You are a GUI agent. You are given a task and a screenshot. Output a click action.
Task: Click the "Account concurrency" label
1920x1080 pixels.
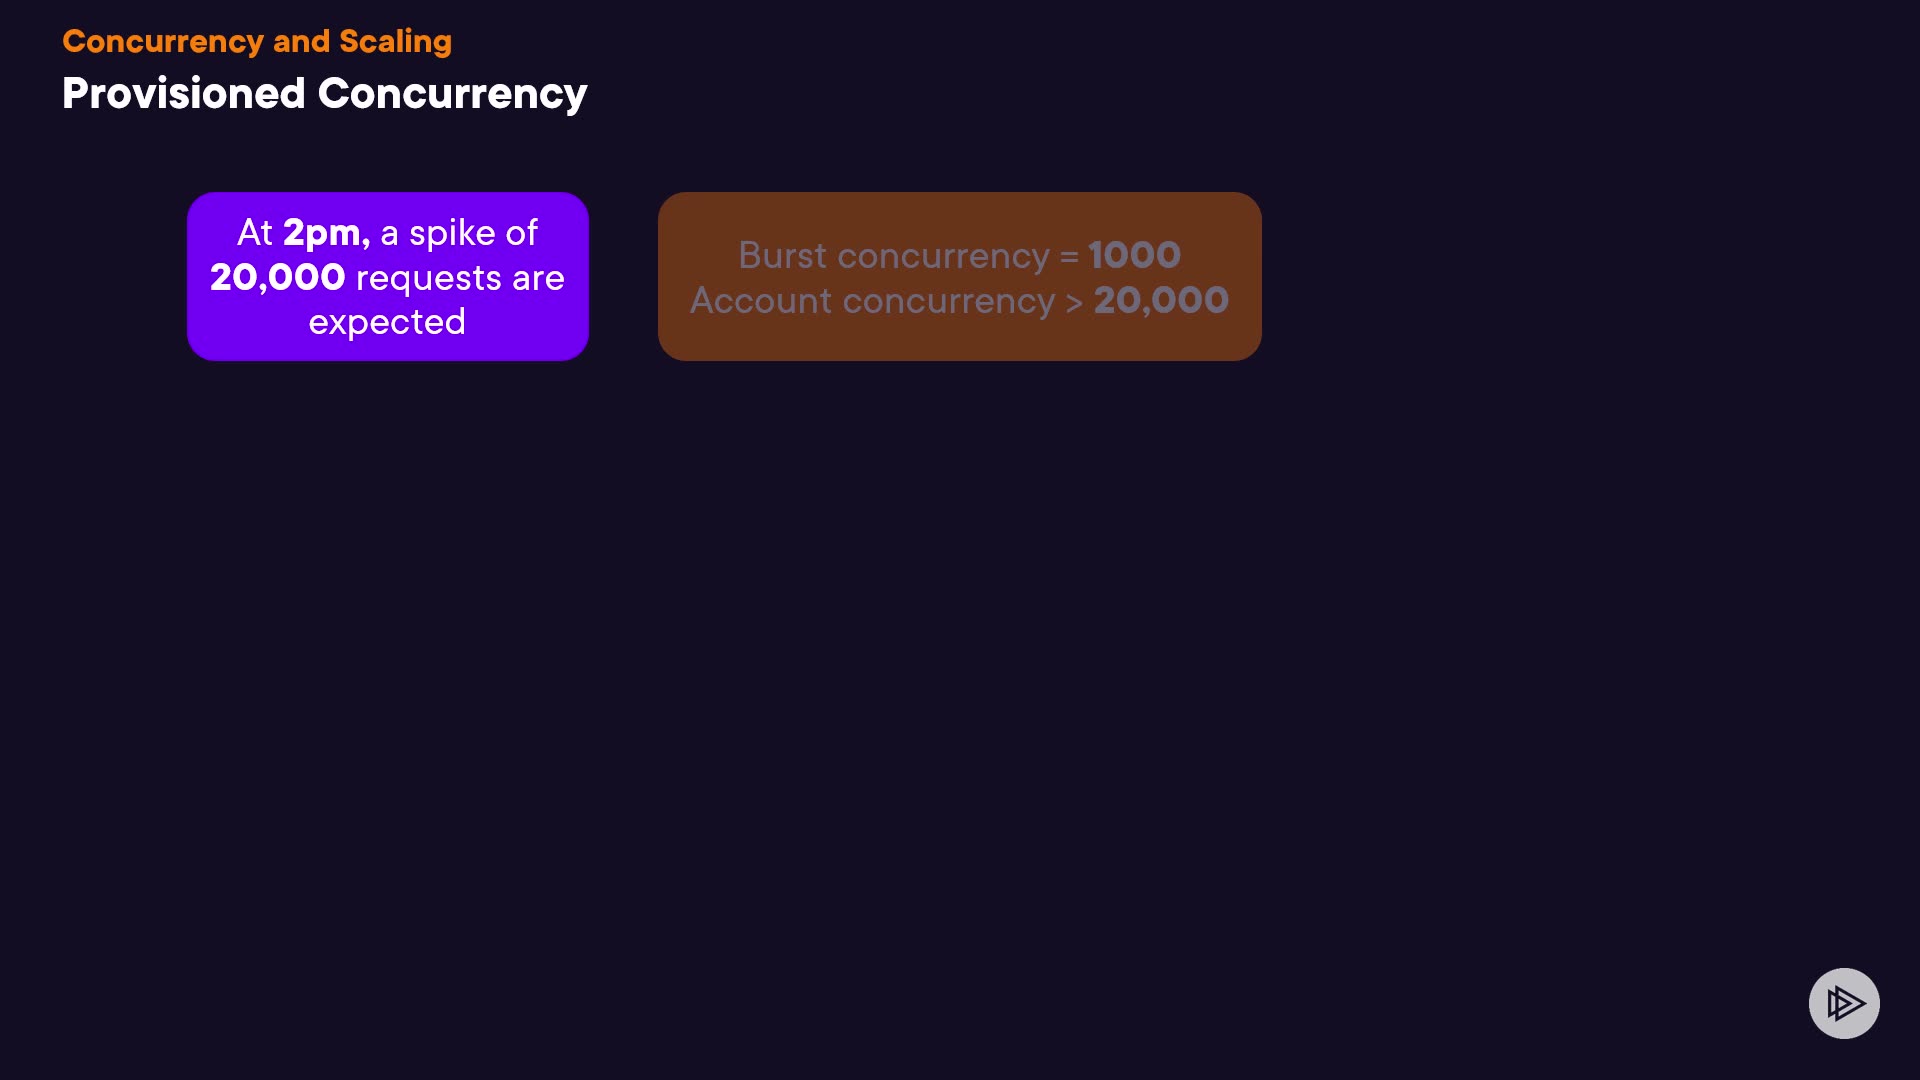872,301
